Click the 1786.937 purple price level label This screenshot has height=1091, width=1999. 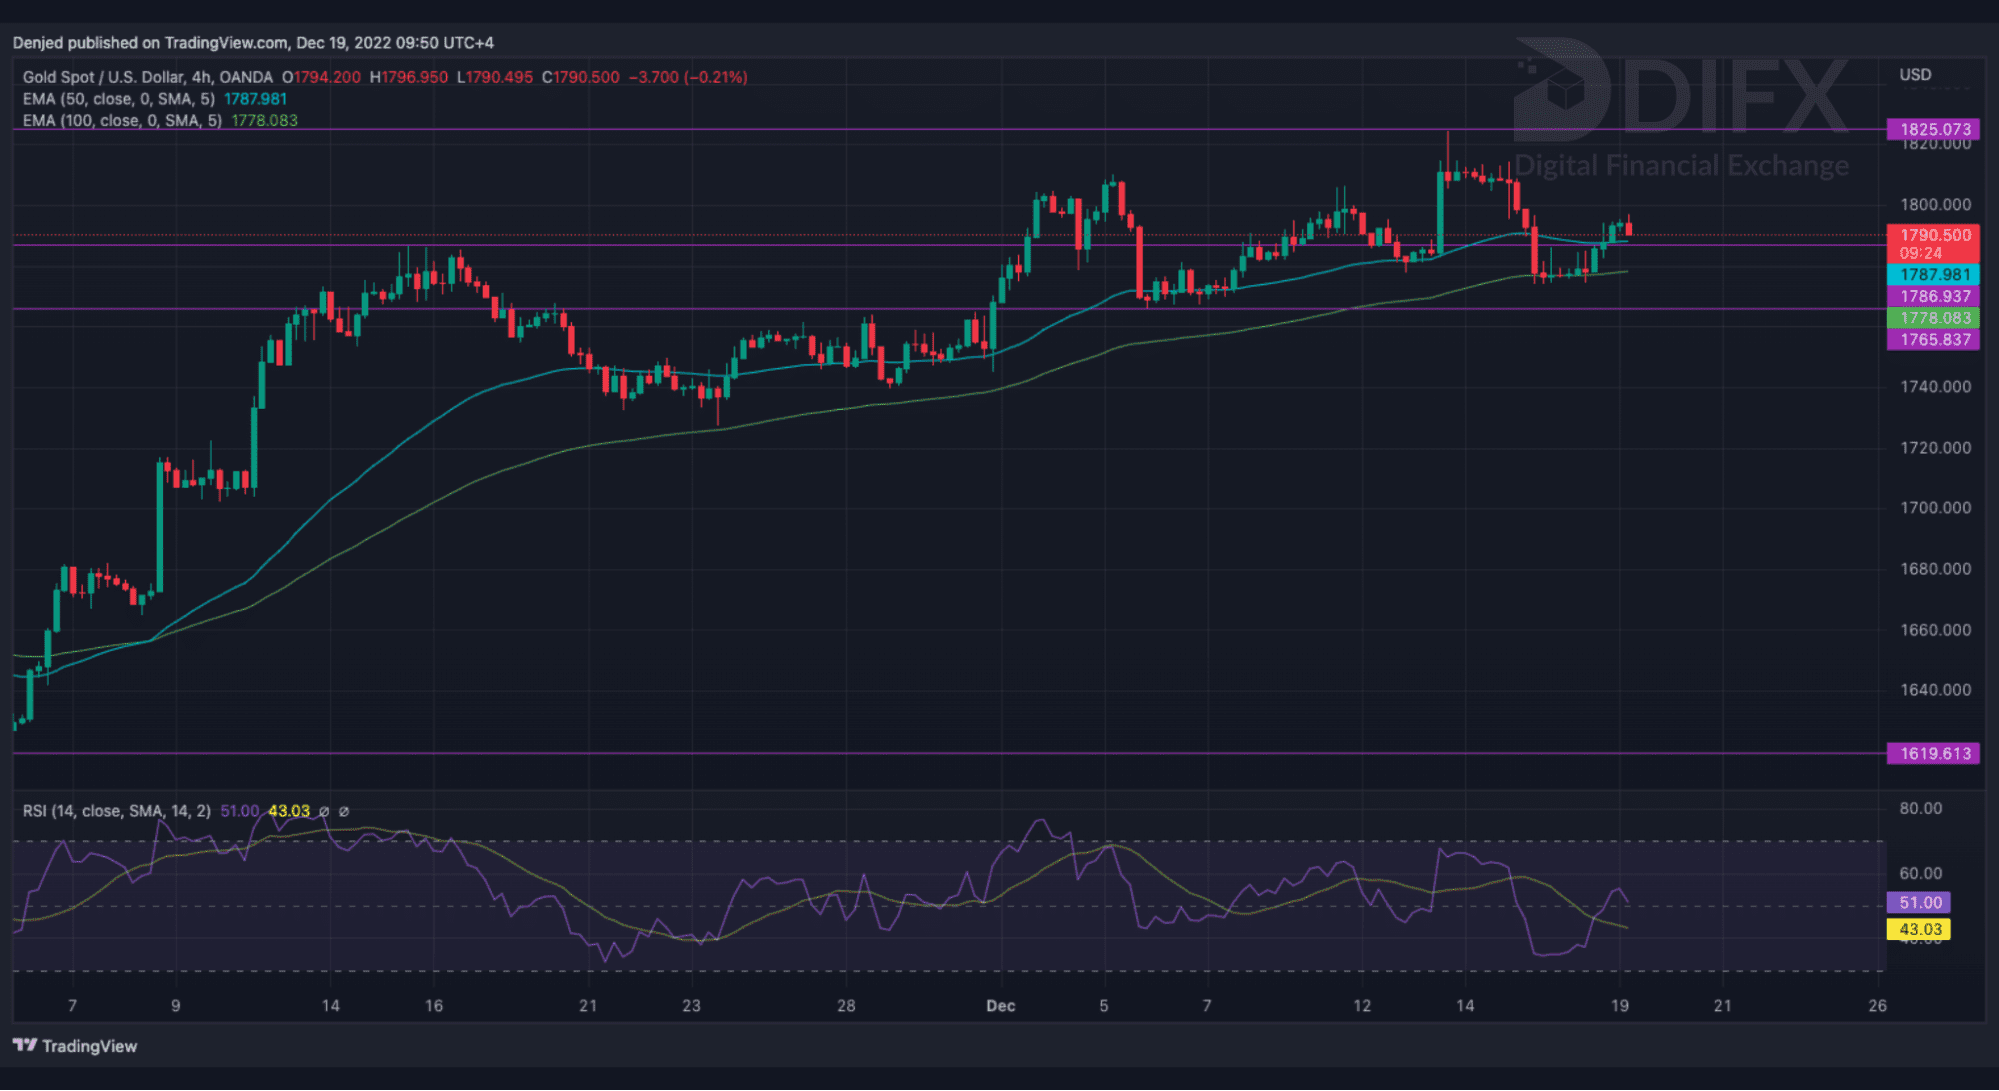1934,297
